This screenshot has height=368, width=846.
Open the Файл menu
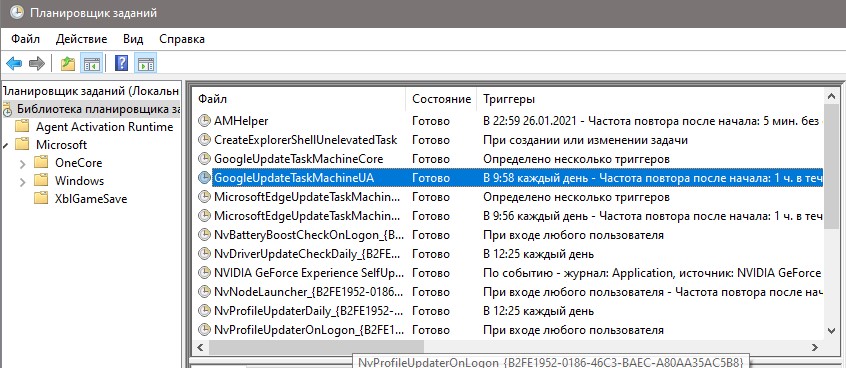(25, 39)
